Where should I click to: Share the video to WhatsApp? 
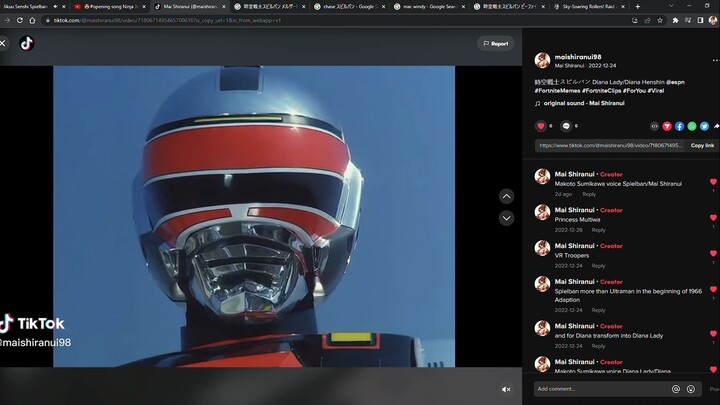(692, 126)
